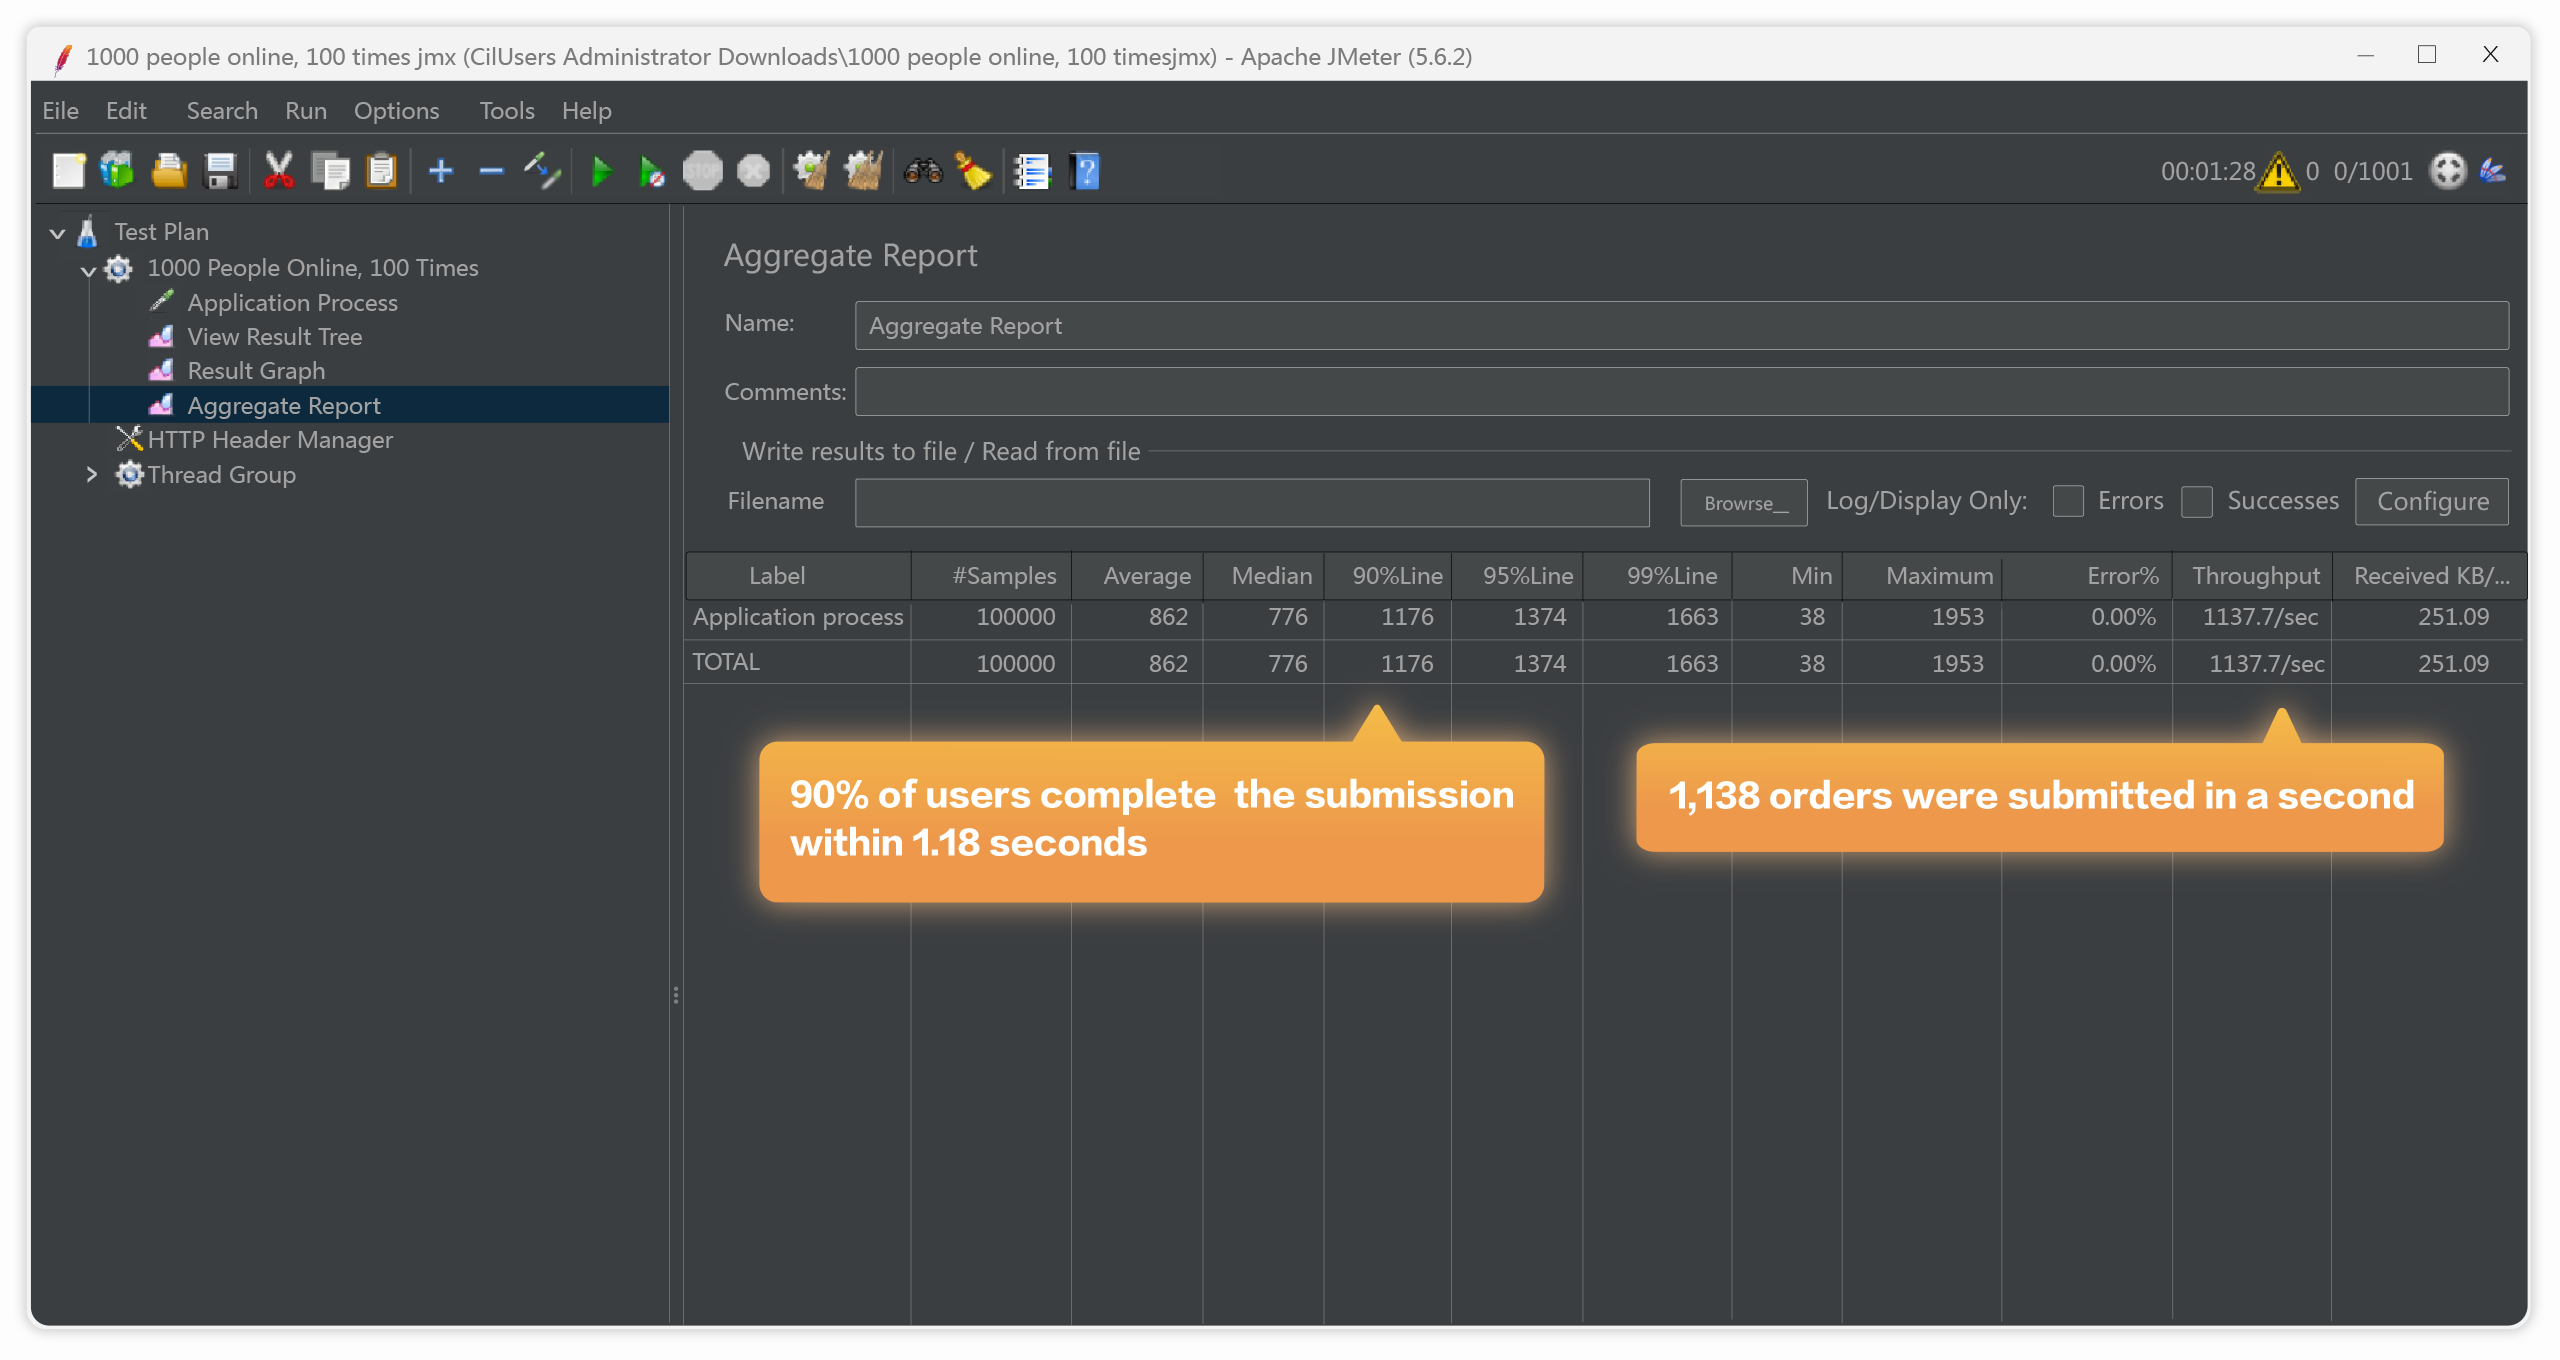Image resolution: width=2560 pixels, height=1360 pixels.
Task: Click the green Start test run icon
Action: pyautogui.click(x=601, y=172)
